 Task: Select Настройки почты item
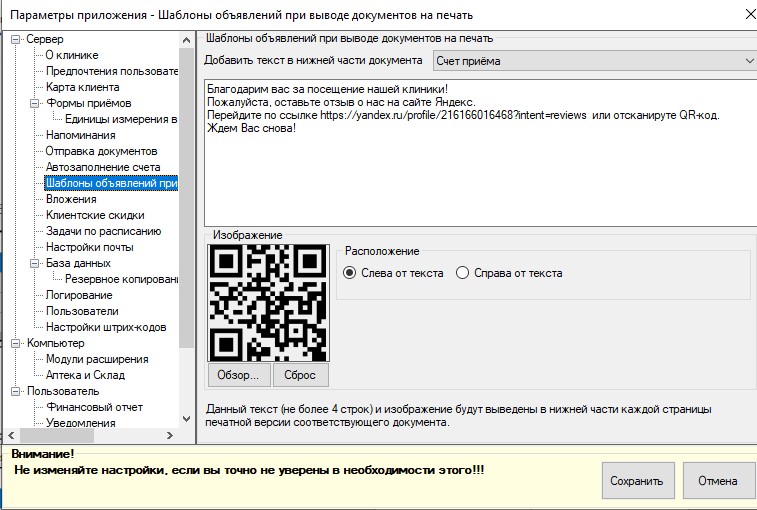[x=90, y=247]
